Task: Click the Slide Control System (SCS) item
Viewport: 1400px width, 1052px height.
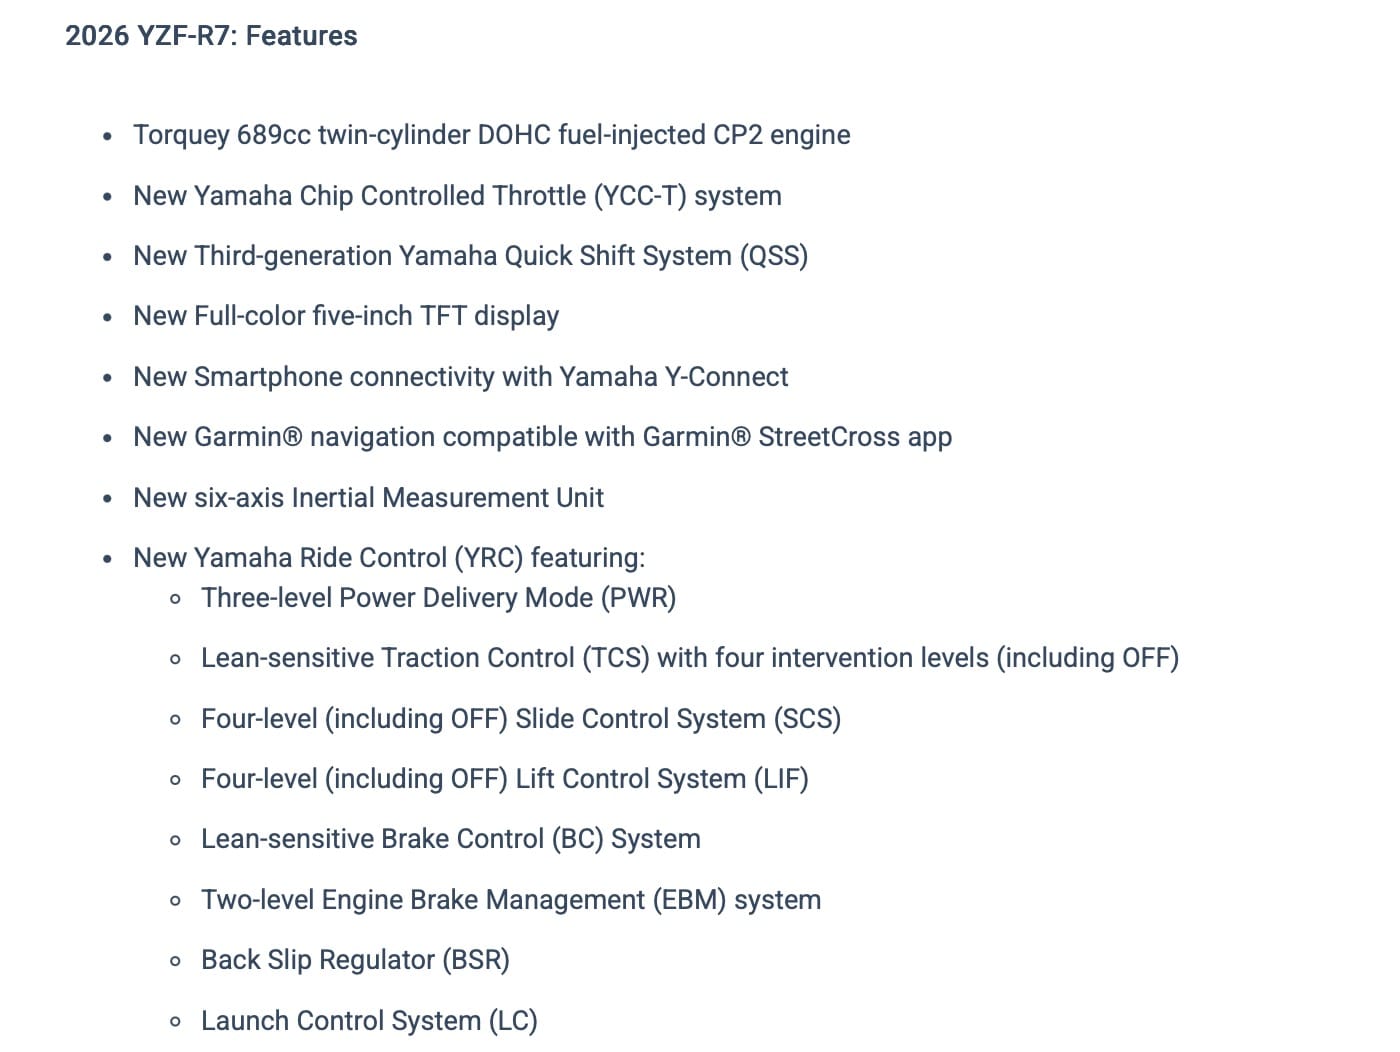Action: click(x=520, y=719)
